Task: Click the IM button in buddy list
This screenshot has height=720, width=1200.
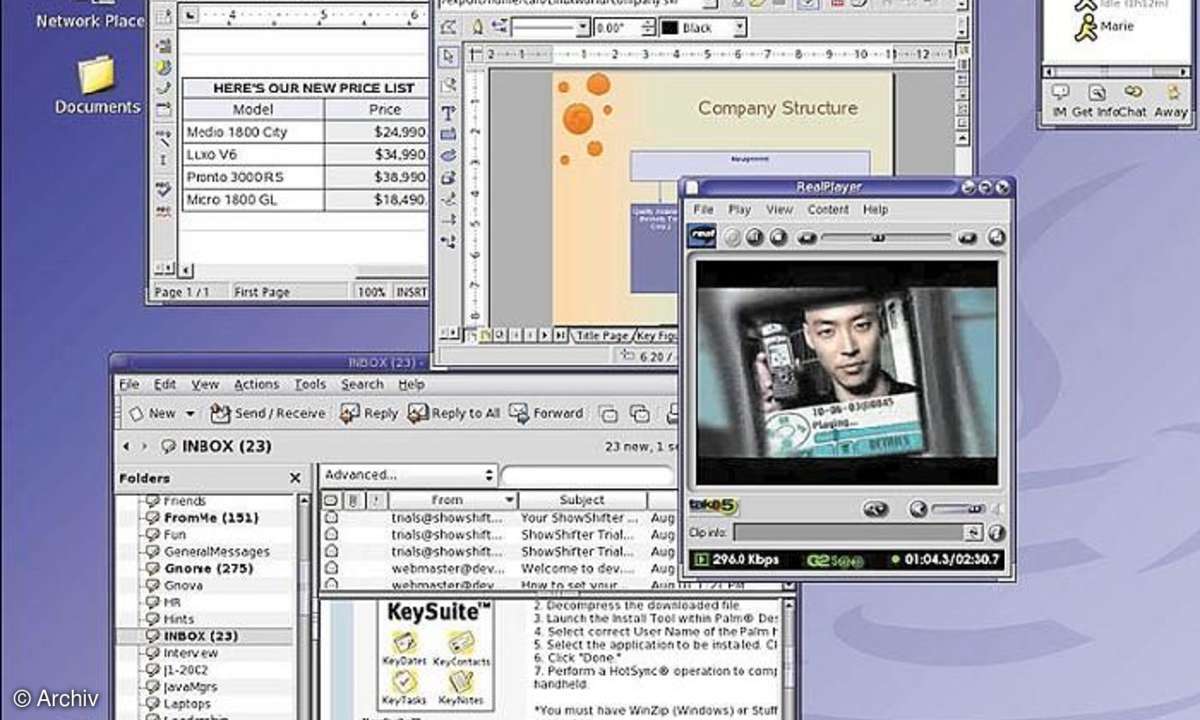Action: 1060,101
